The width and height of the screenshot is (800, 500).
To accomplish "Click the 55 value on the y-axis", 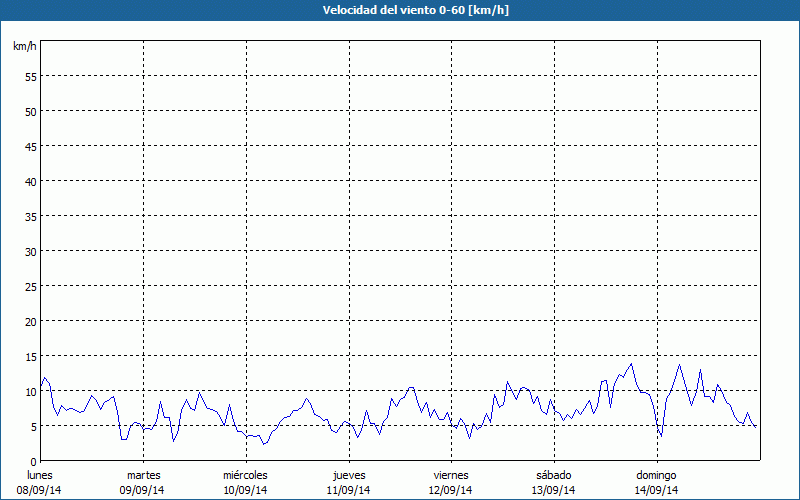I will coord(30,77).
